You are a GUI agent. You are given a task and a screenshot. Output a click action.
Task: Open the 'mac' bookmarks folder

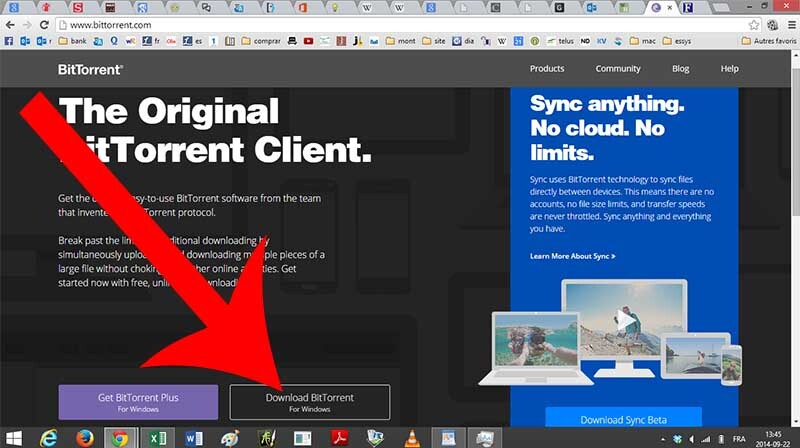[x=643, y=41]
